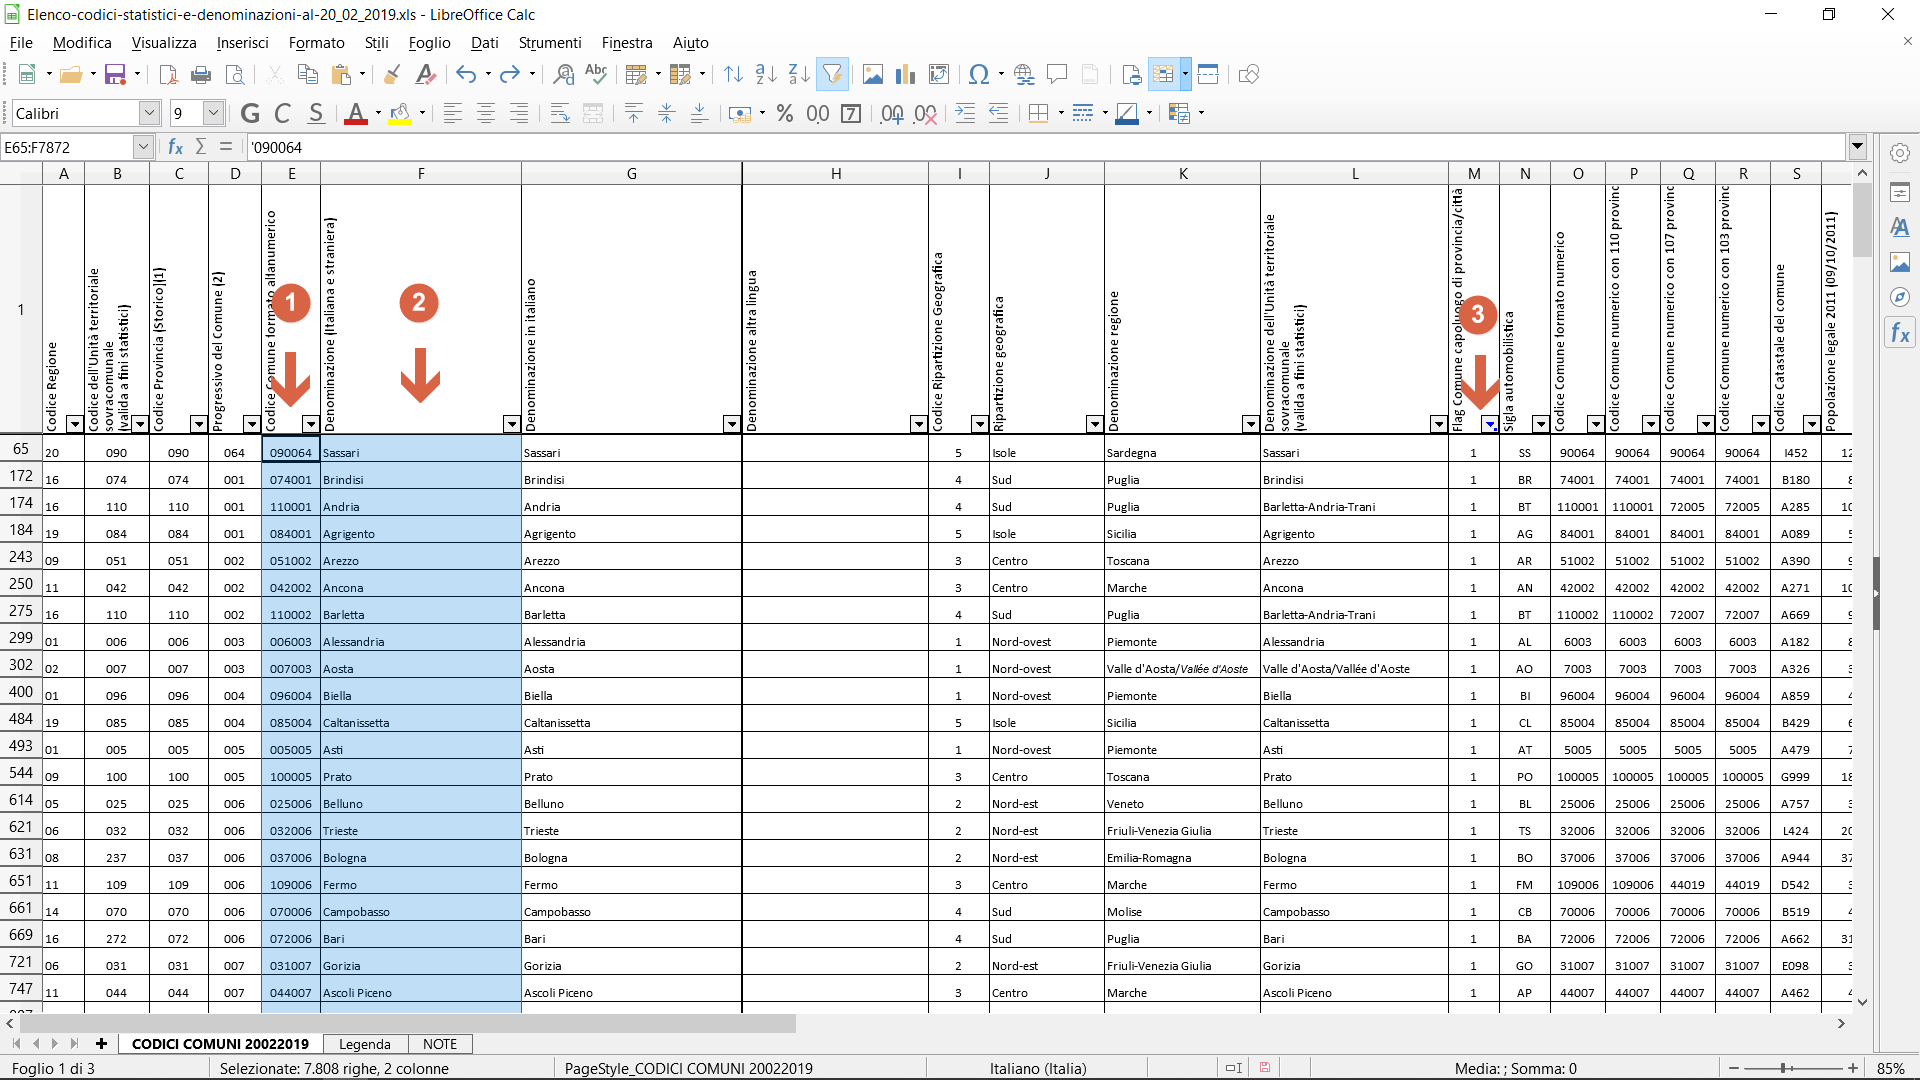This screenshot has height=1080, width=1920.
Task: Open the Calibri font name dropdown
Action: click(149, 113)
